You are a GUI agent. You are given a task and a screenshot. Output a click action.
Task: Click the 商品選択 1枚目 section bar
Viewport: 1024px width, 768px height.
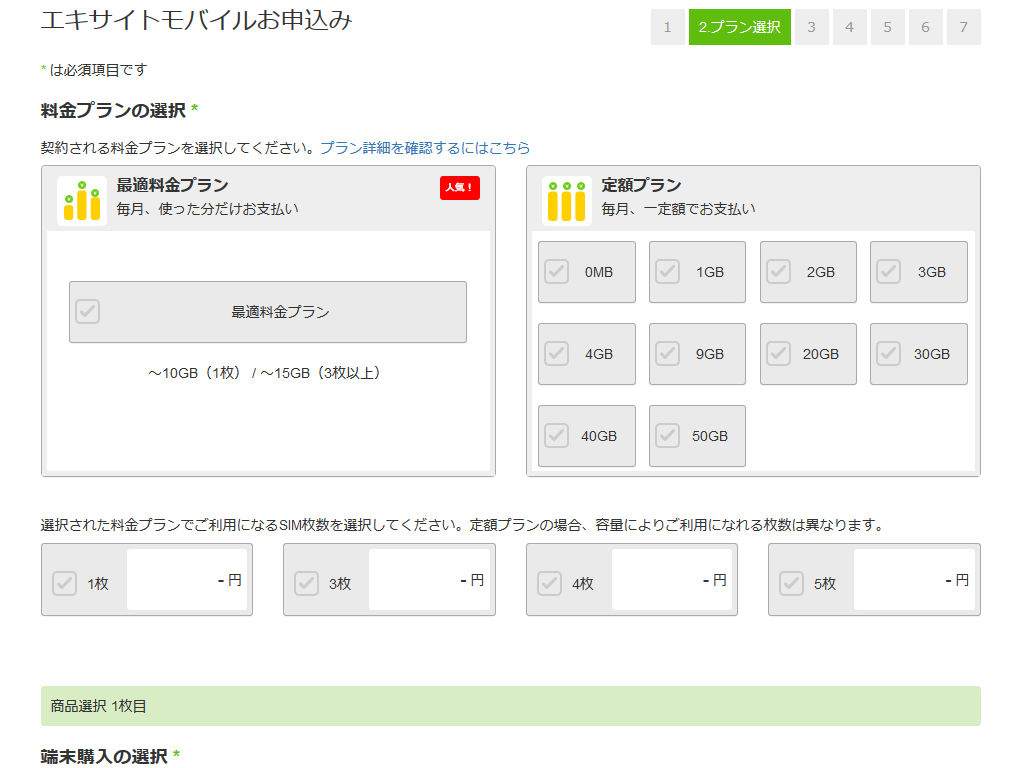click(511, 706)
